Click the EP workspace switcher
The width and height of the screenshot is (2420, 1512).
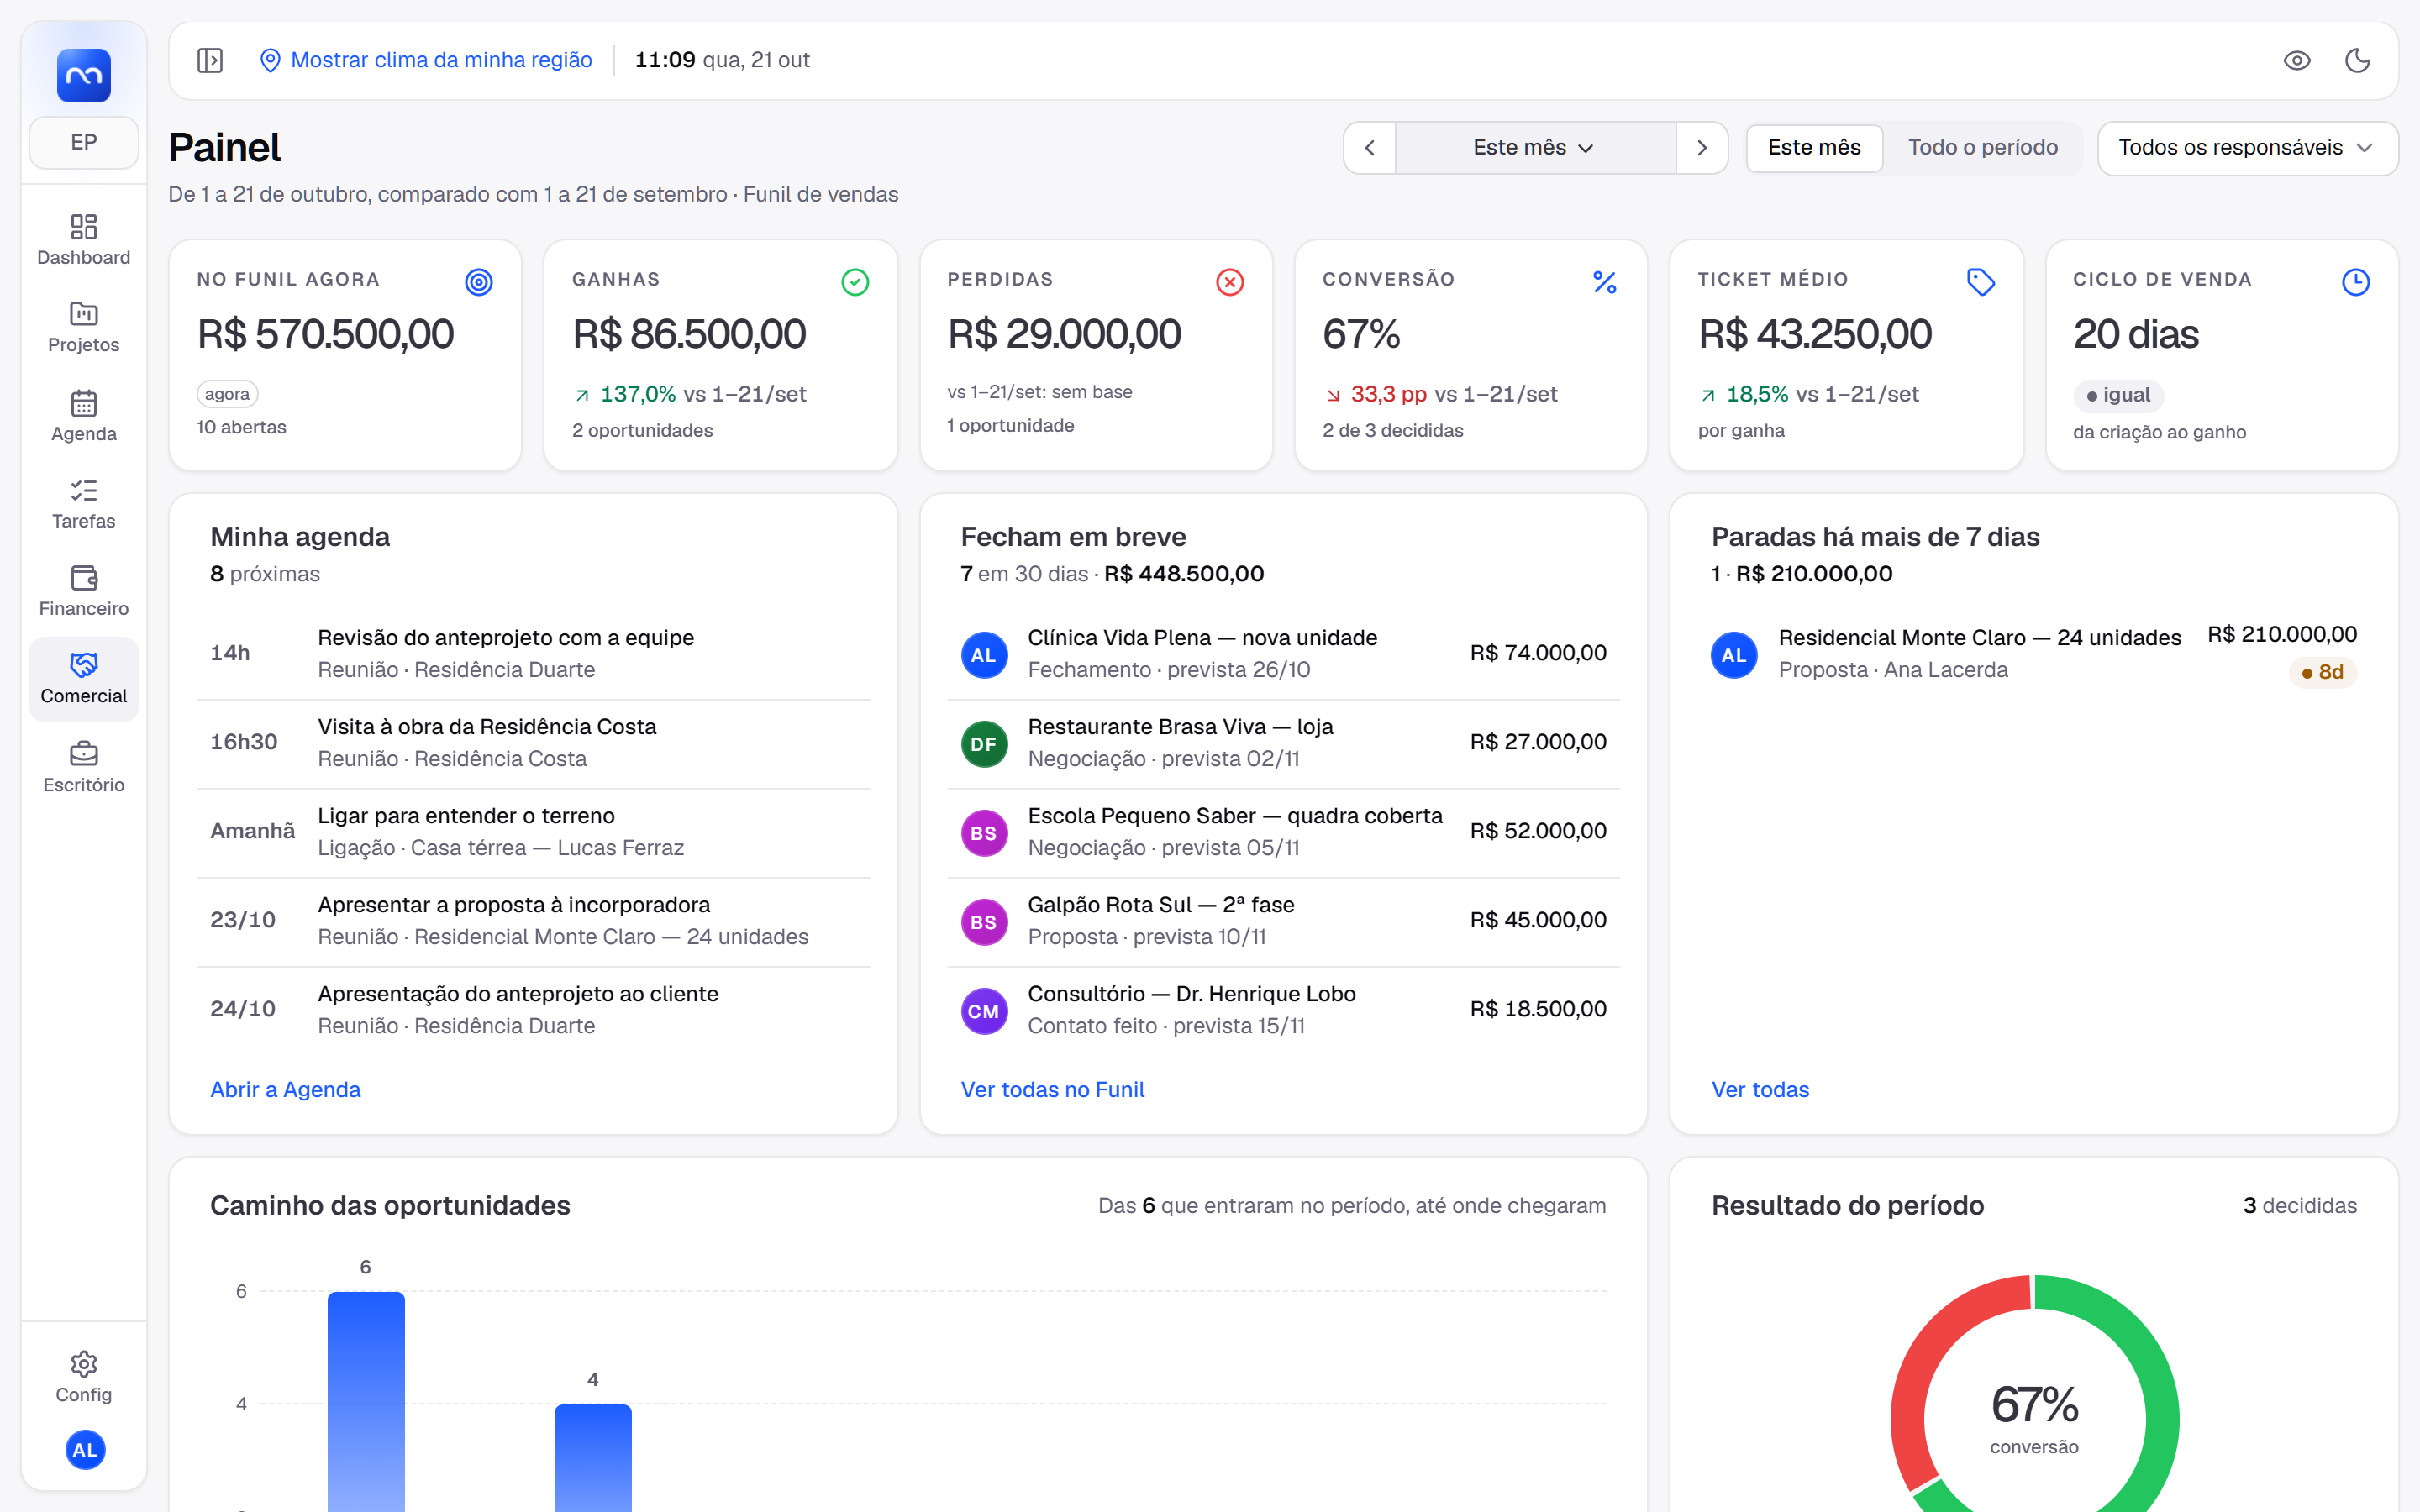84,142
